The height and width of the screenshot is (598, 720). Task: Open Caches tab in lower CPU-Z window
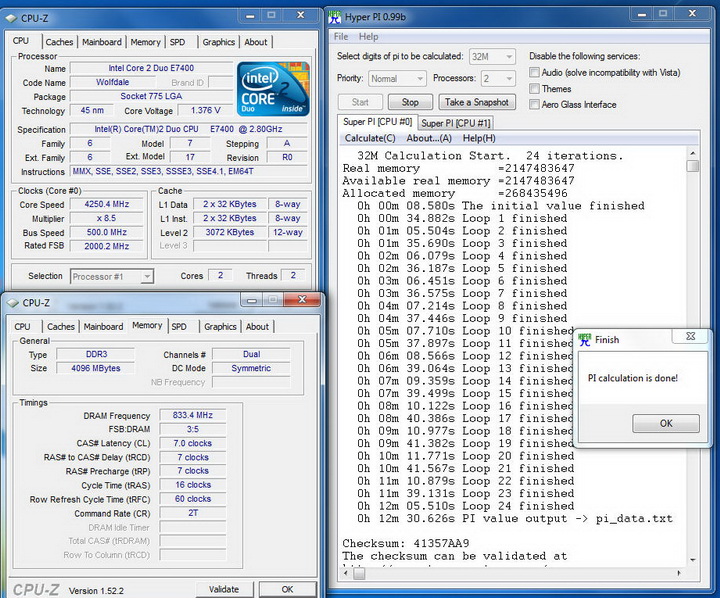(61, 327)
